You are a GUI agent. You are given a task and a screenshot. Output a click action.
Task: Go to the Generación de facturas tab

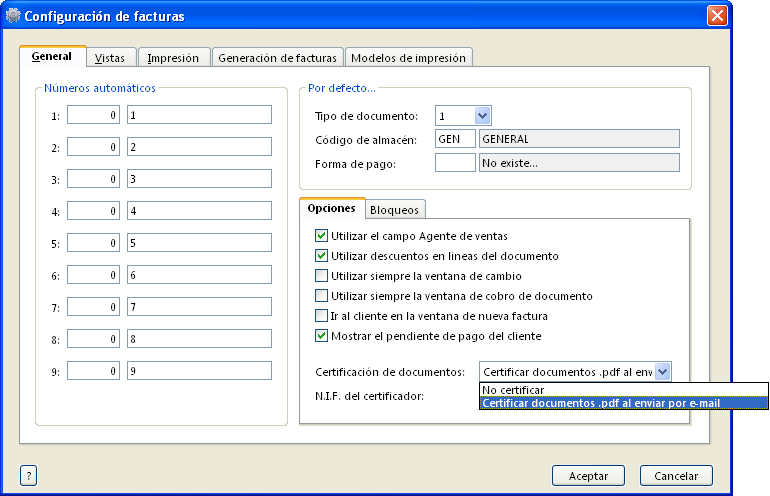278,58
